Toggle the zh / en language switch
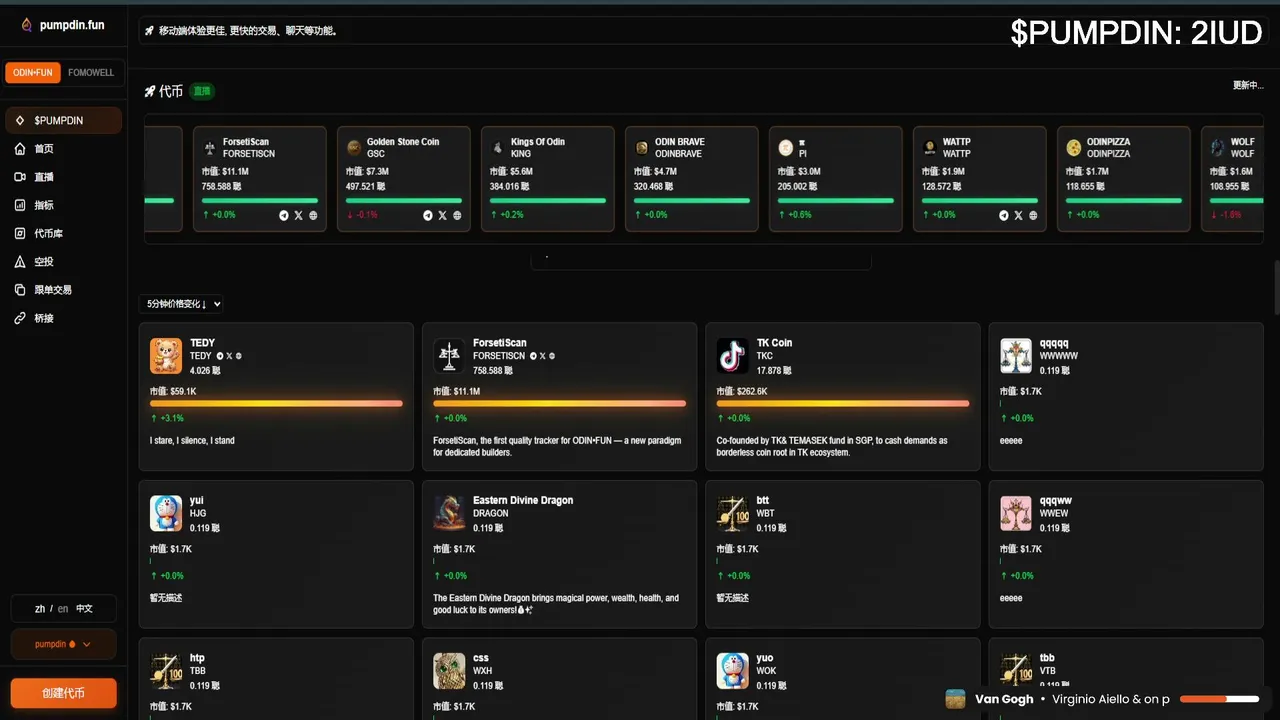Image resolution: width=1280 pixels, height=720 pixels. (63, 608)
